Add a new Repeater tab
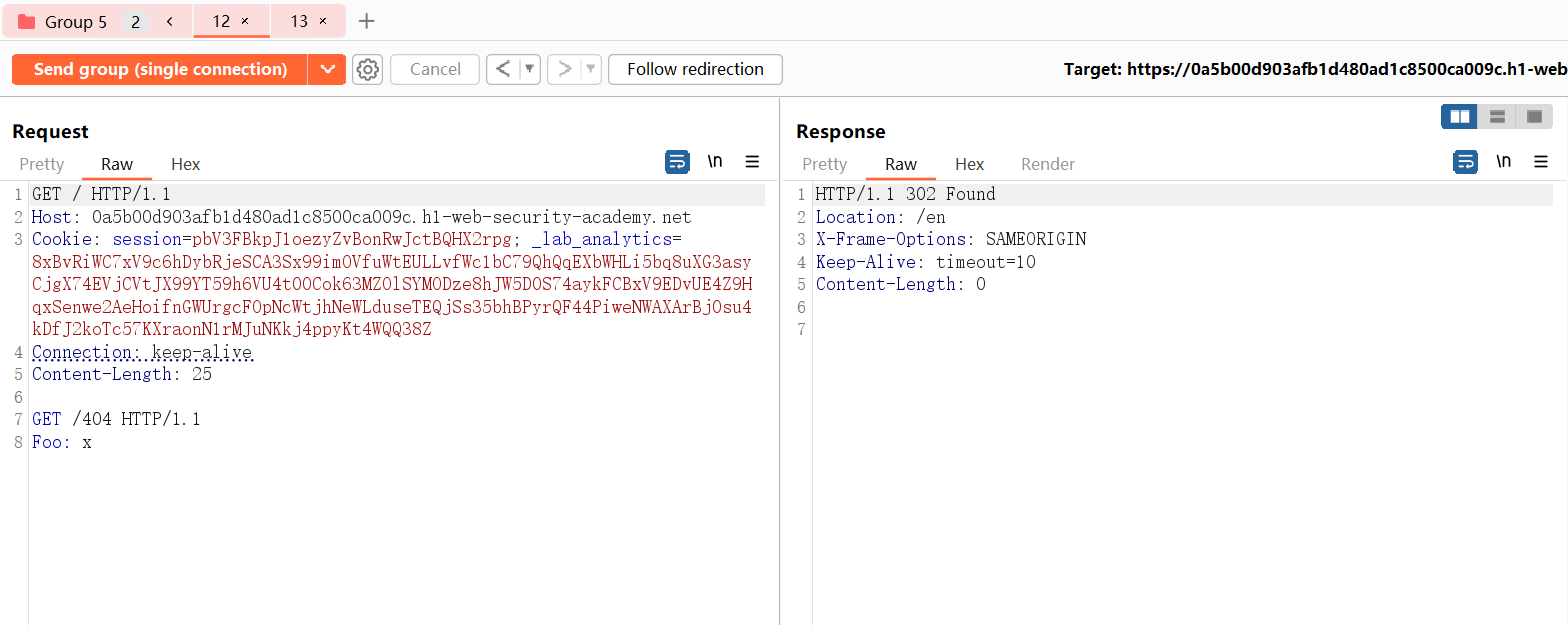Viewport: 1568px width, 625px height. (x=367, y=21)
